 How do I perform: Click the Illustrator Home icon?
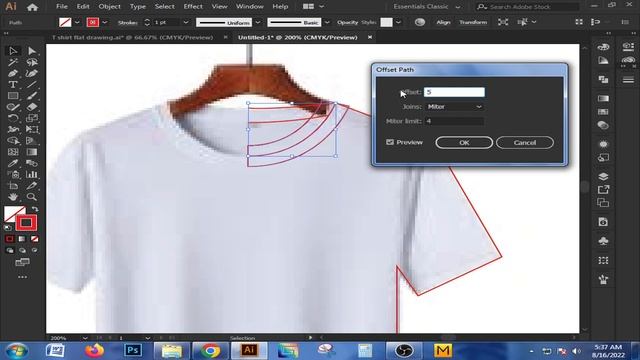click(32, 7)
